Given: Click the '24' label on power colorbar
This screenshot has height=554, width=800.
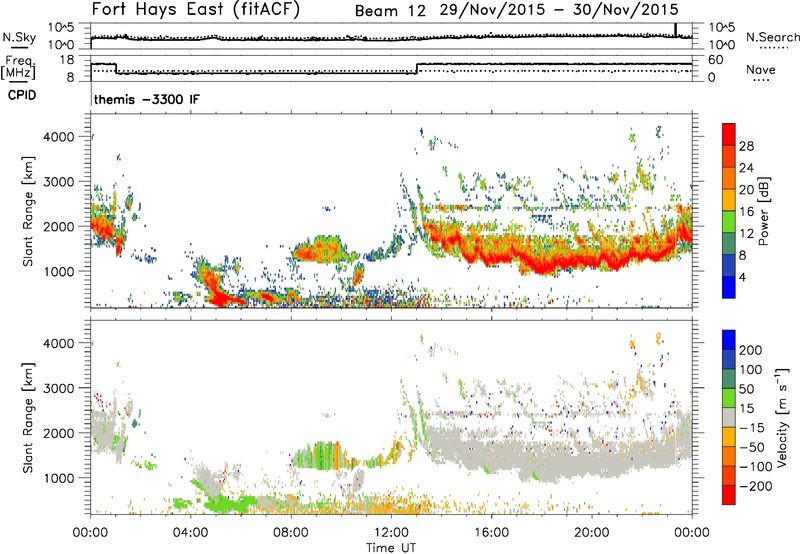Looking at the screenshot, I should point(746,168).
